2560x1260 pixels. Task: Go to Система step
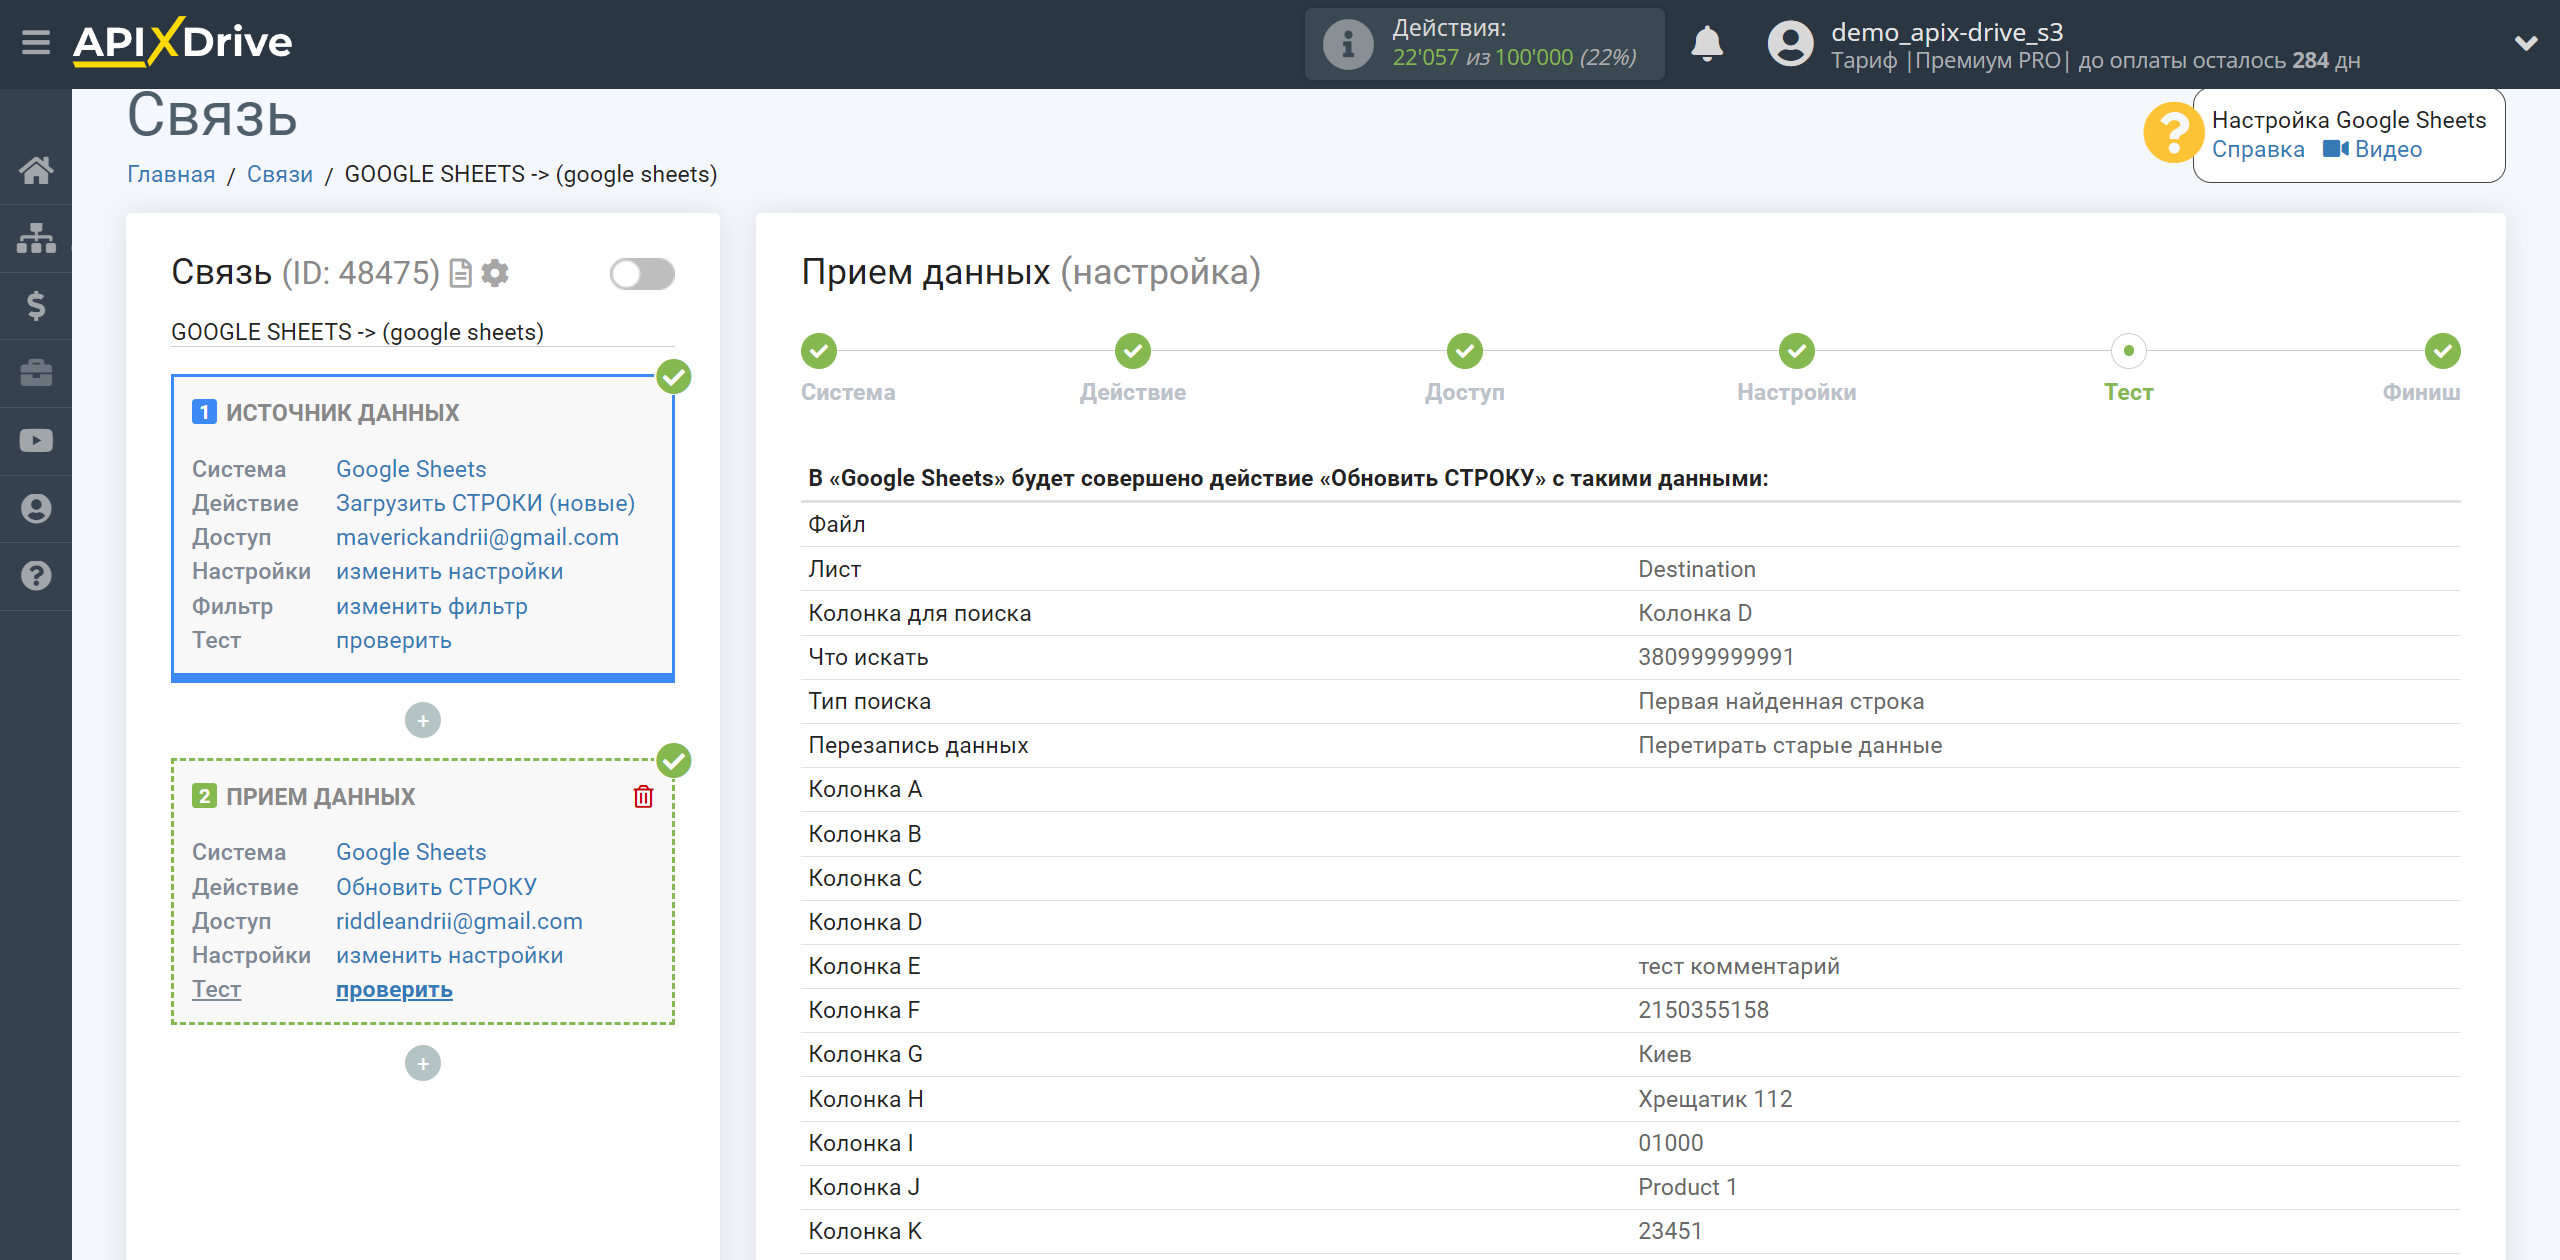[x=819, y=351]
